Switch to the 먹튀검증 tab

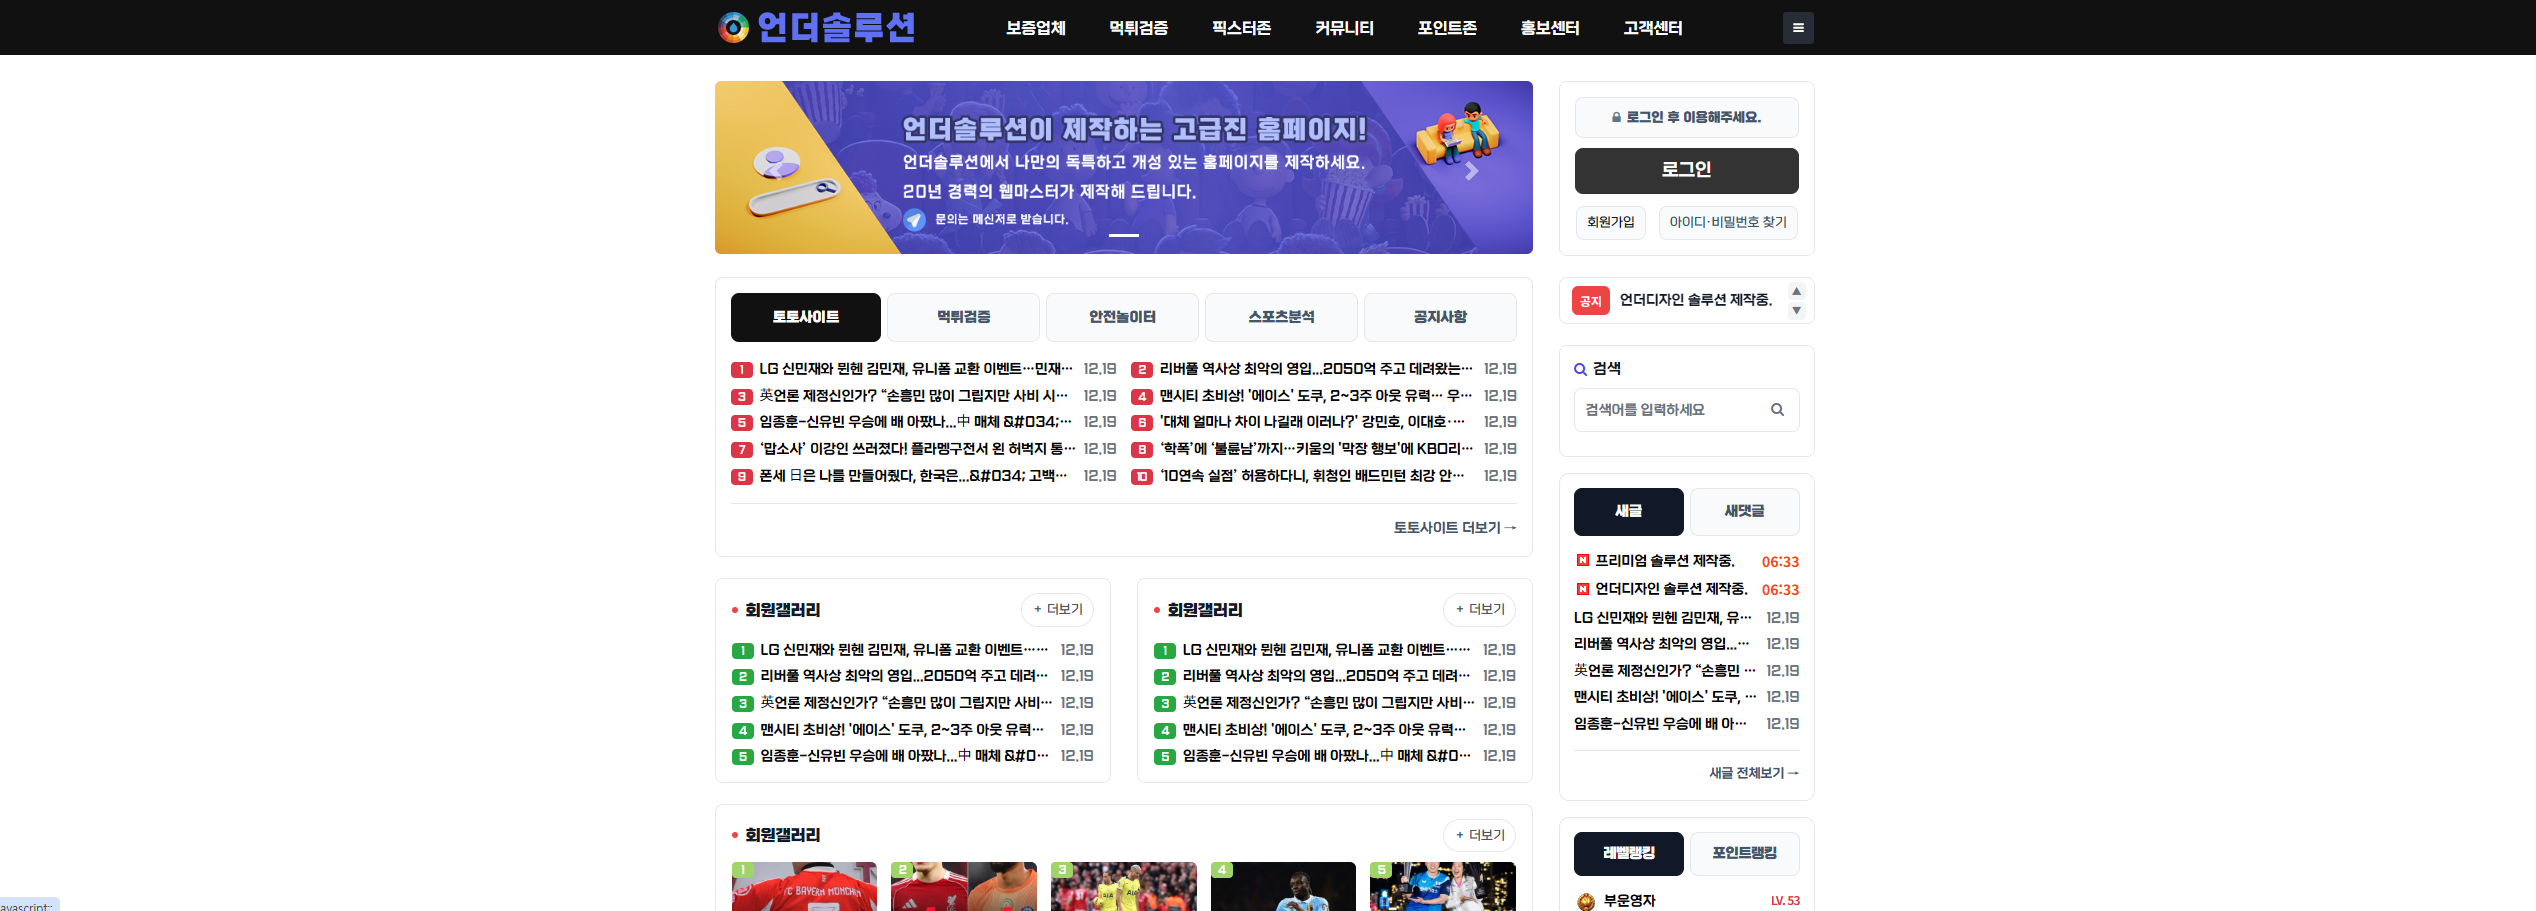(x=963, y=317)
